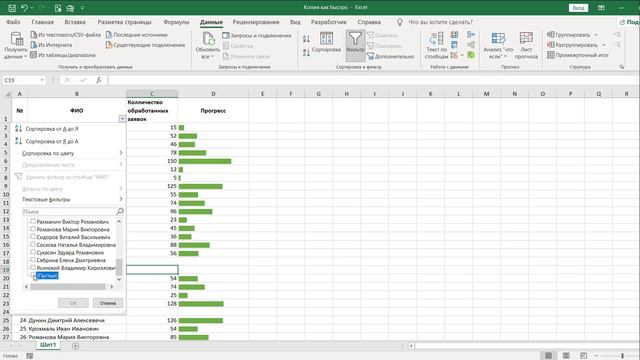
Task: Insert function fx button
Action: pyautogui.click(x=99, y=80)
